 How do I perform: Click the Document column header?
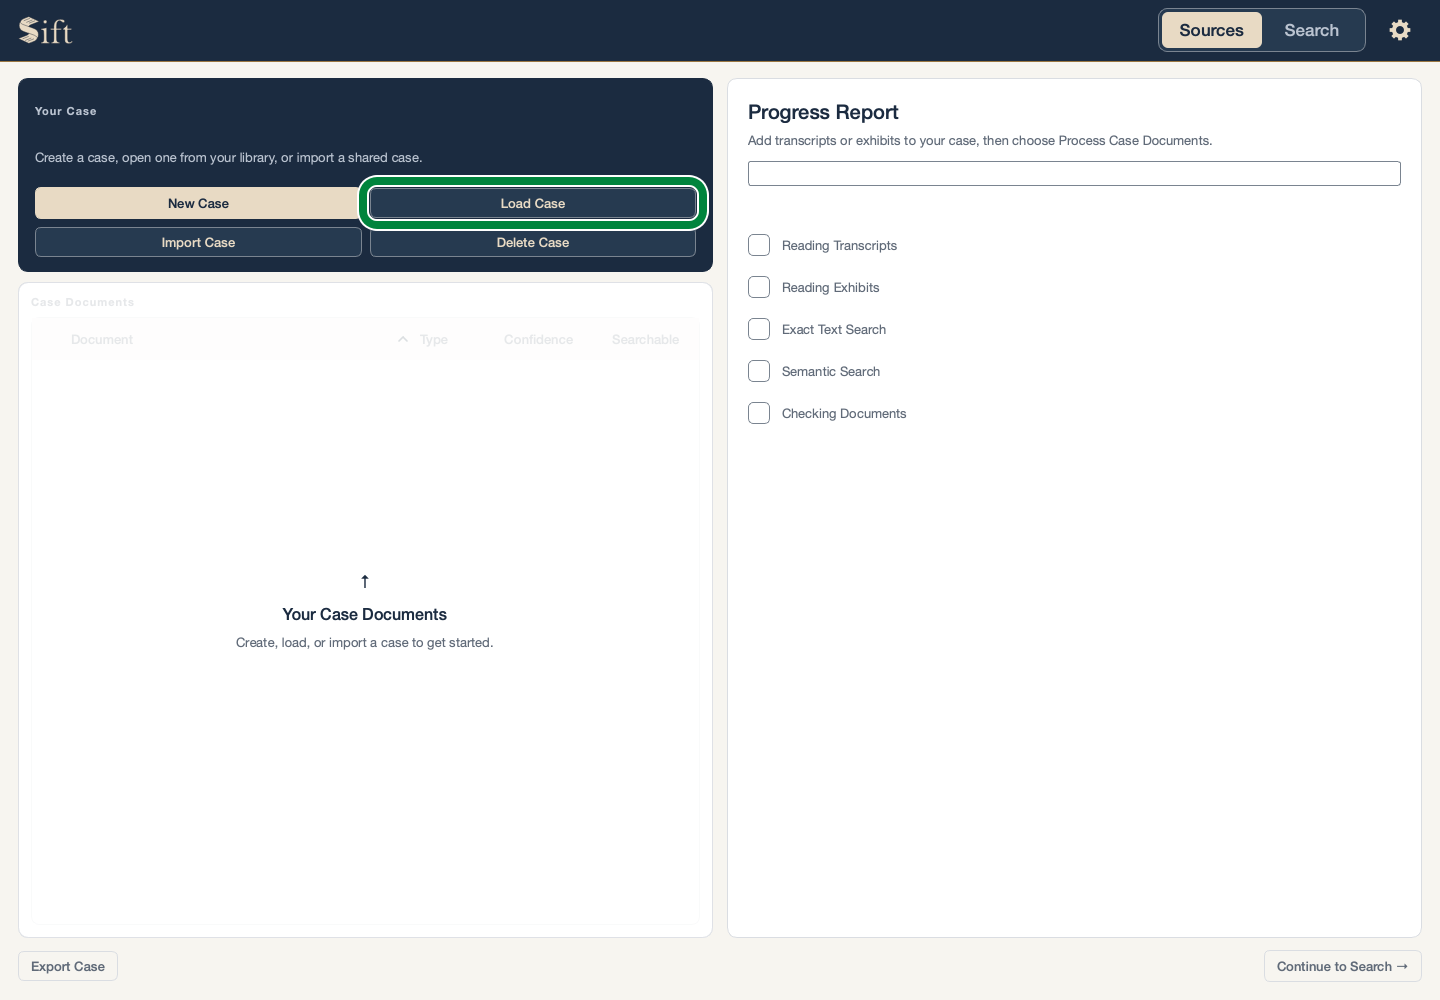[102, 340]
